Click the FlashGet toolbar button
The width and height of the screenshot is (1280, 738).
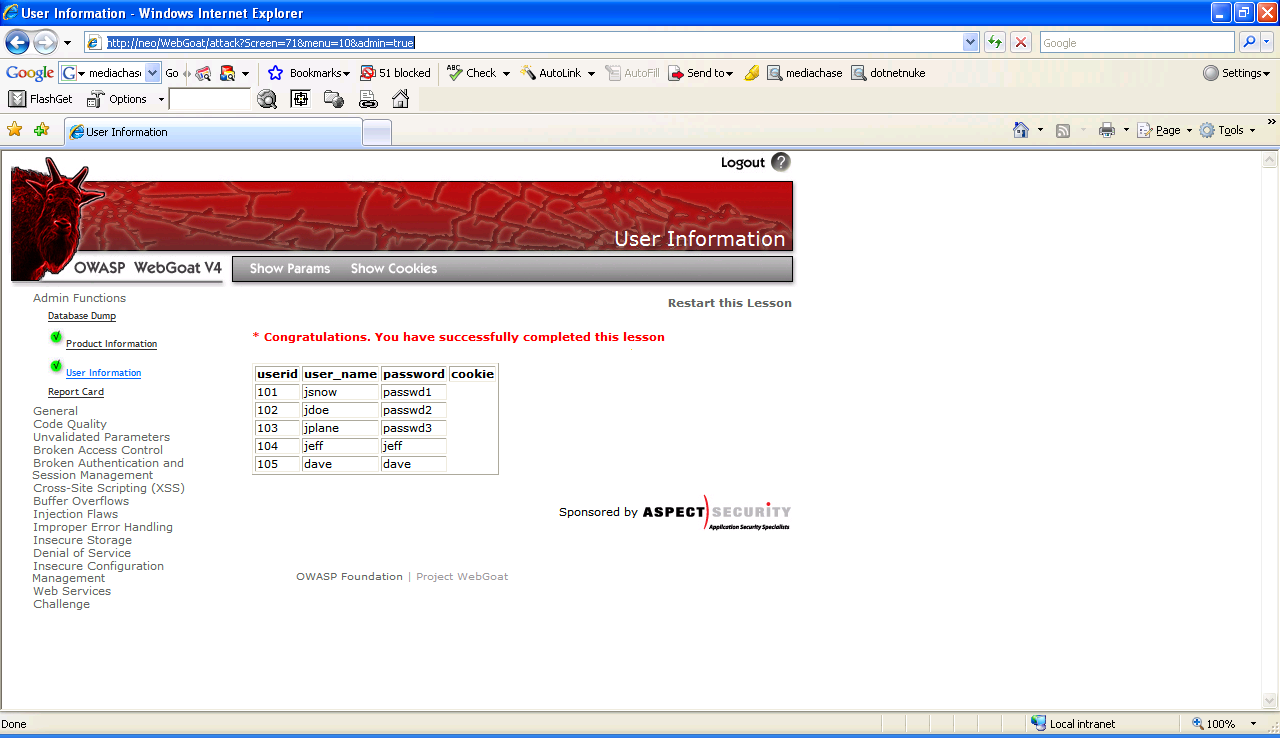pos(41,99)
